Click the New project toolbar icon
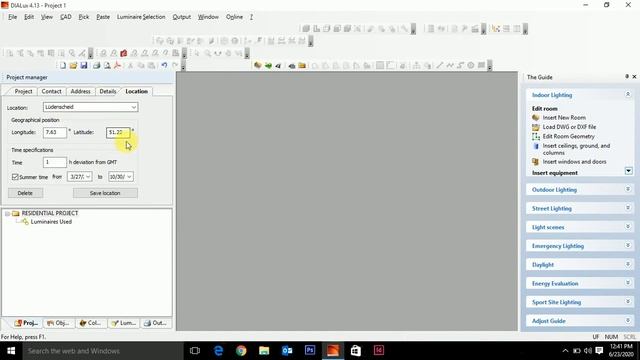The image size is (640, 360). coord(63,65)
